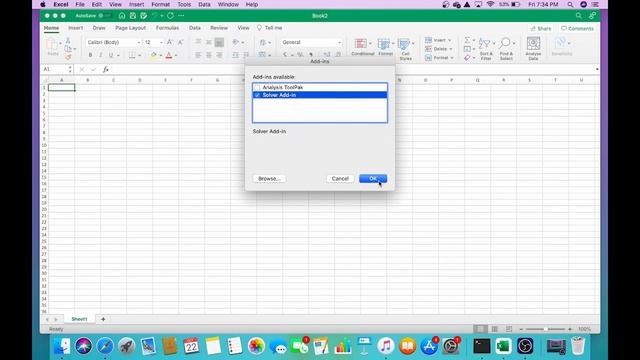Check the Analysis ToolPak add-in checkbox
The image size is (640, 360).
(x=257, y=87)
